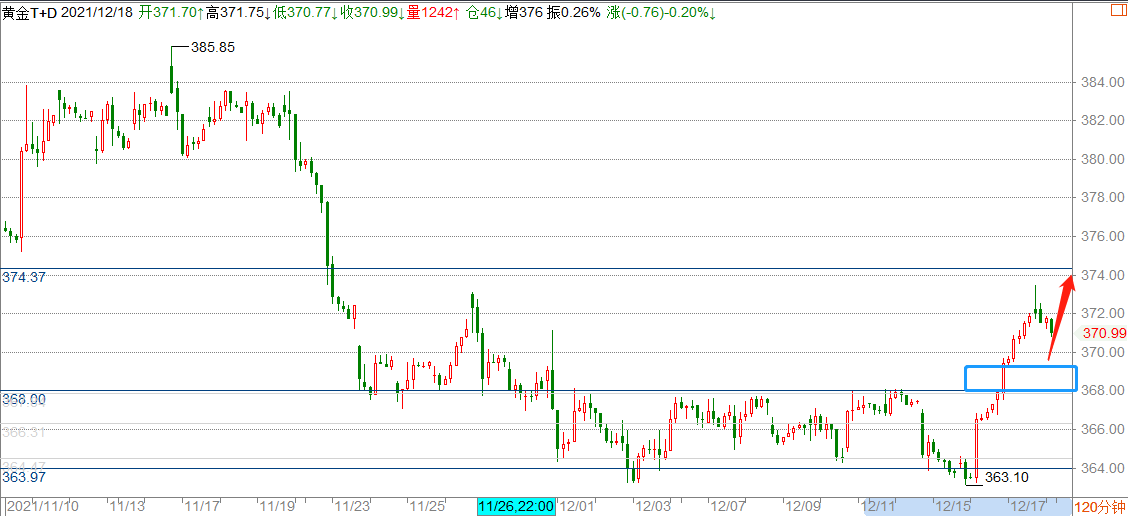Click the increase value 增376

(524, 14)
